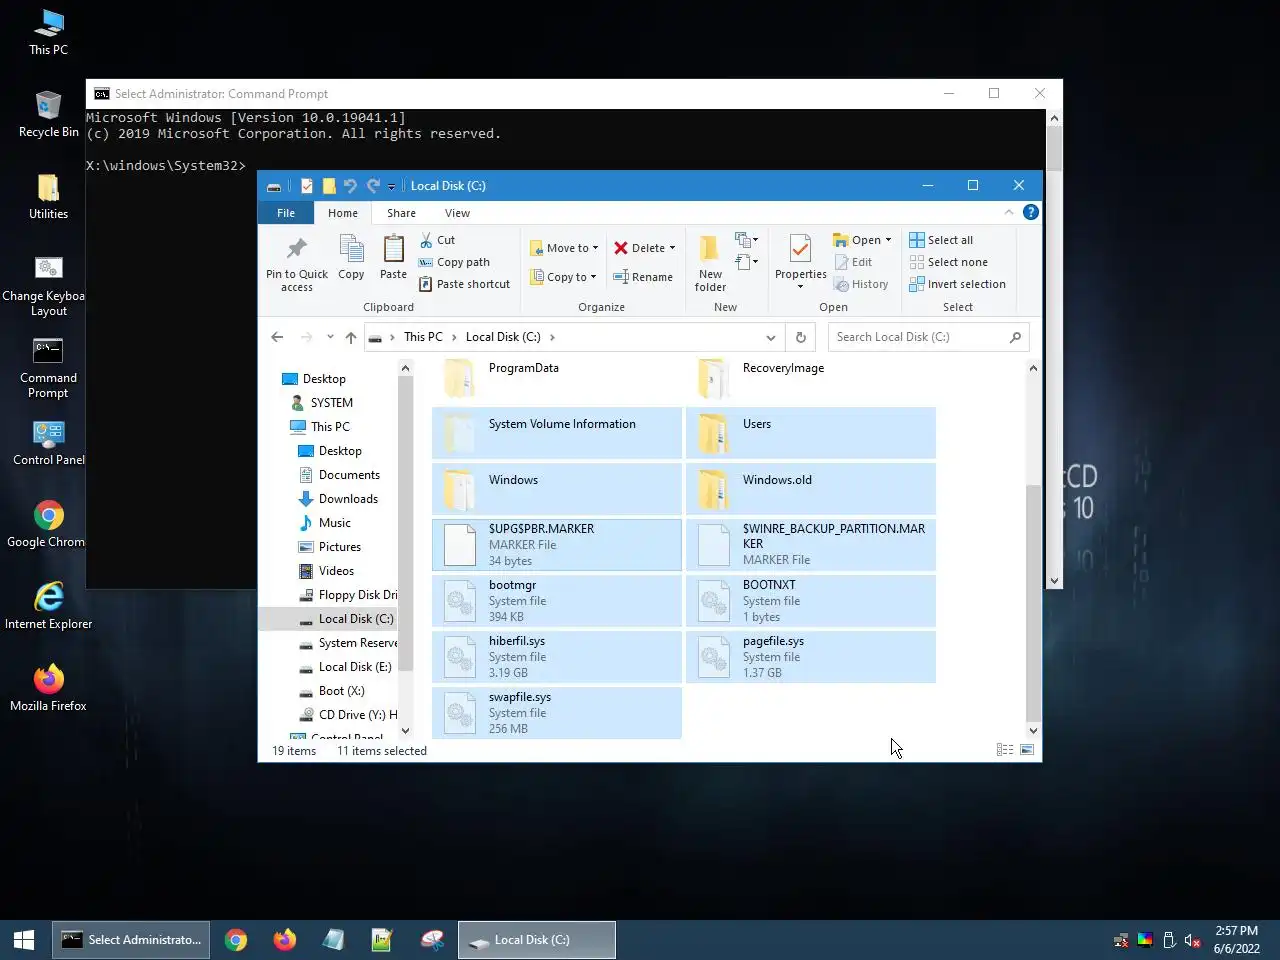Click the Local Disk (C:) taskbar button
The height and width of the screenshot is (960, 1280).
click(537, 940)
